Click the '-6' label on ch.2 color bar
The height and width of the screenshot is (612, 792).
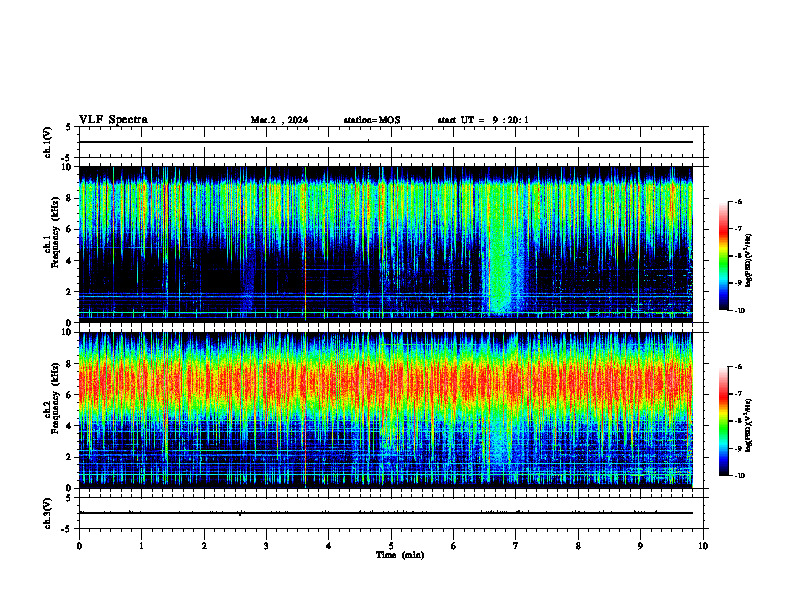point(738,367)
